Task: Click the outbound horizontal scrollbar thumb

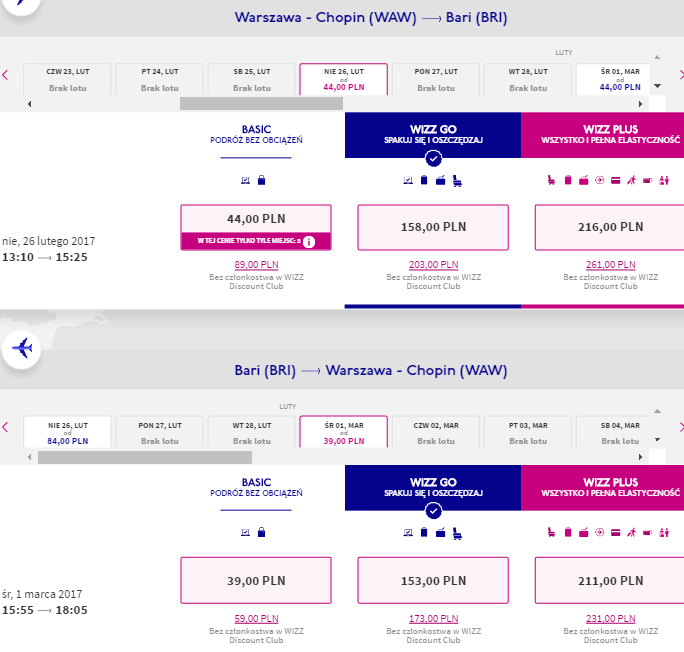Action: [x=261, y=104]
